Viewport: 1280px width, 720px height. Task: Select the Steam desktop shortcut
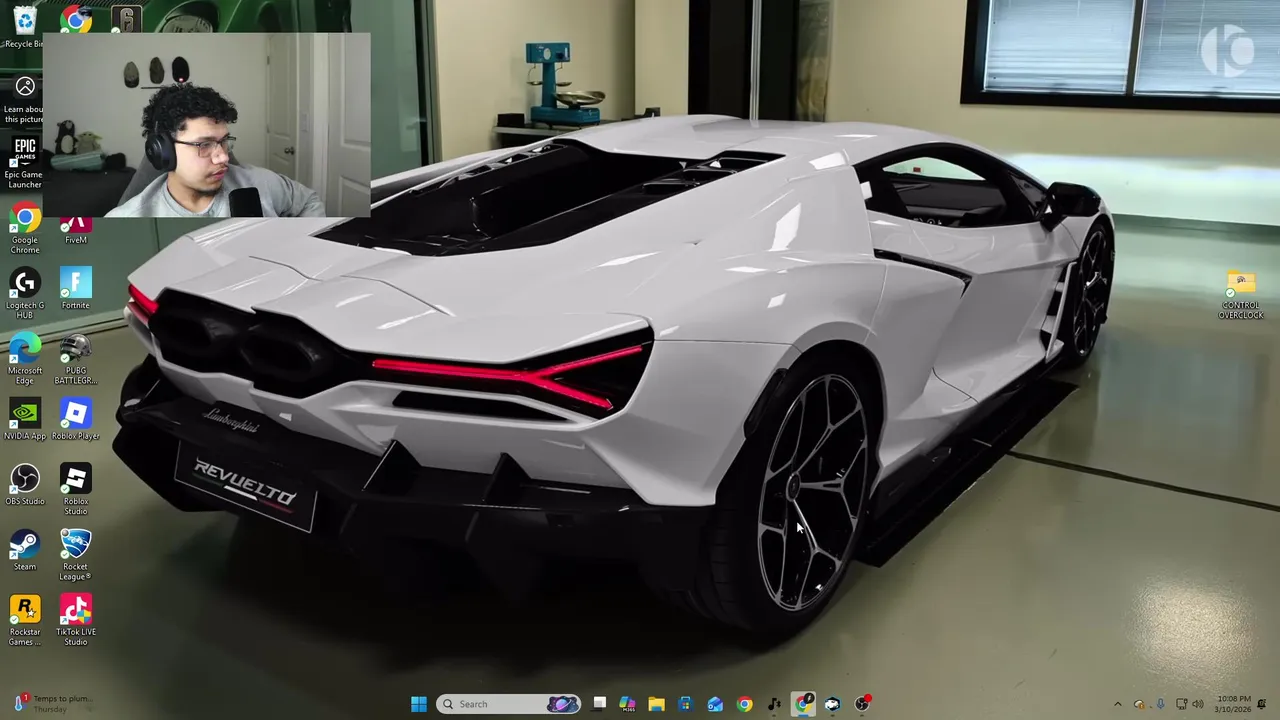[x=24, y=551]
